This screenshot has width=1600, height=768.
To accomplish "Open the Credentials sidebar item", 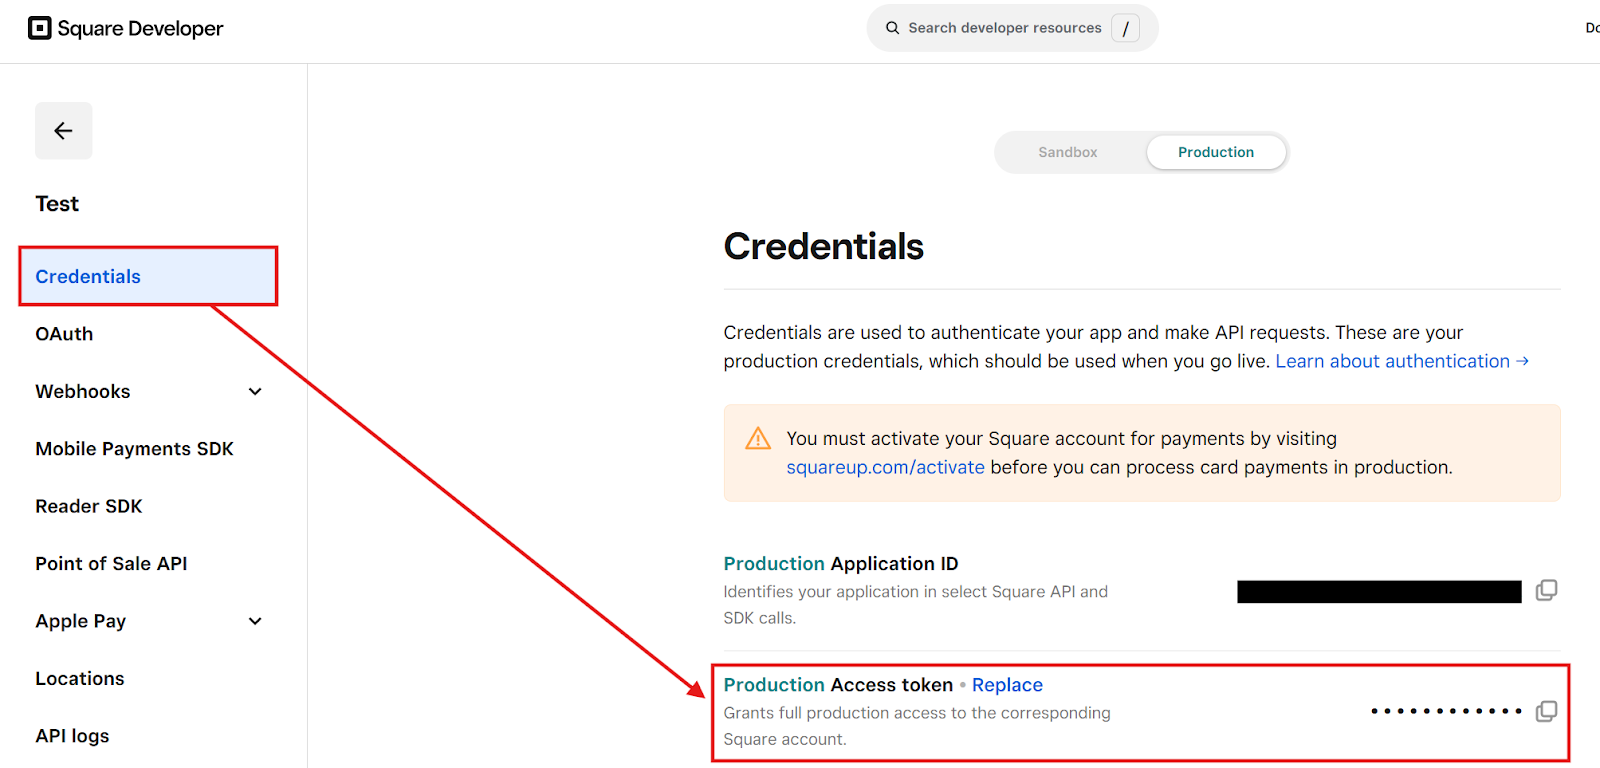I will tap(88, 277).
